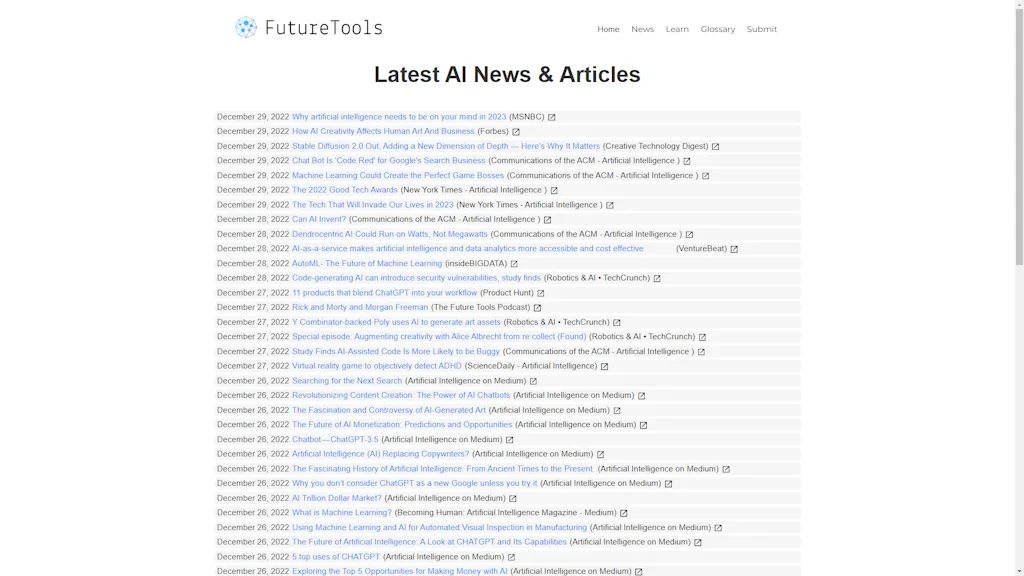Select the Learn menu item
Viewport: 1024px width, 576px height.
(677, 29)
